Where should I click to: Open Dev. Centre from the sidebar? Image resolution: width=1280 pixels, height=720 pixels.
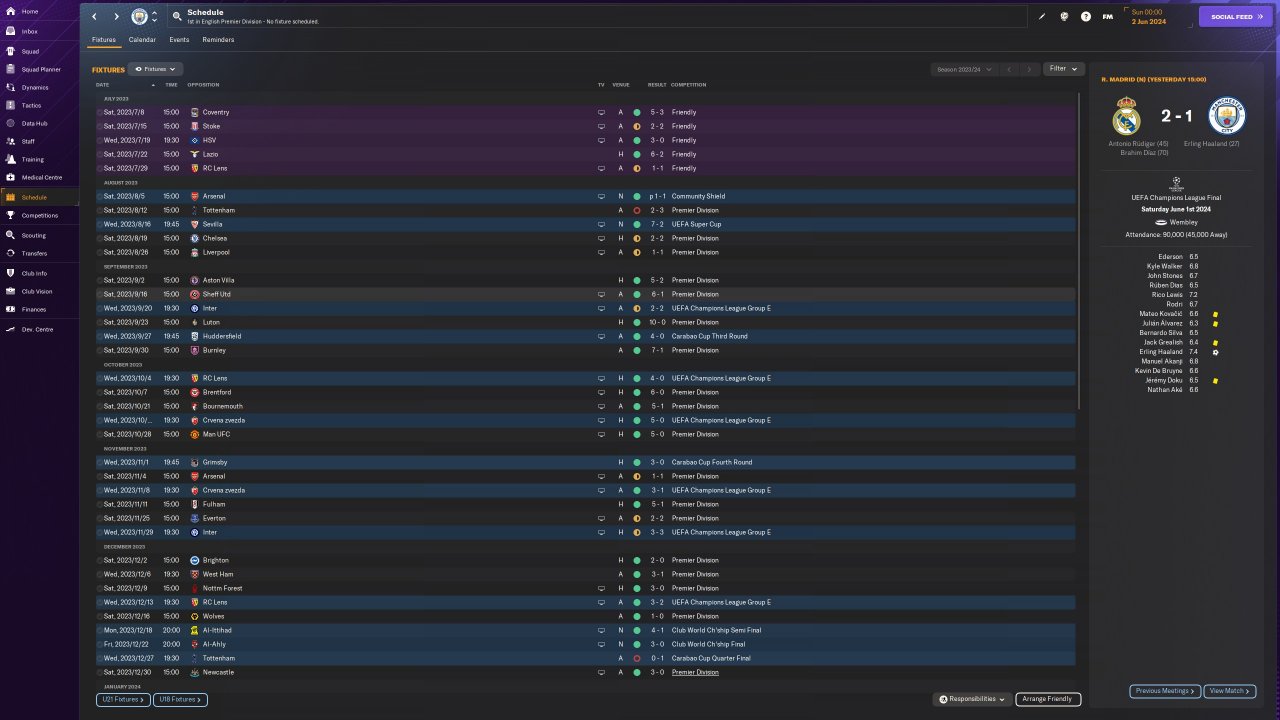pyautogui.click(x=40, y=329)
